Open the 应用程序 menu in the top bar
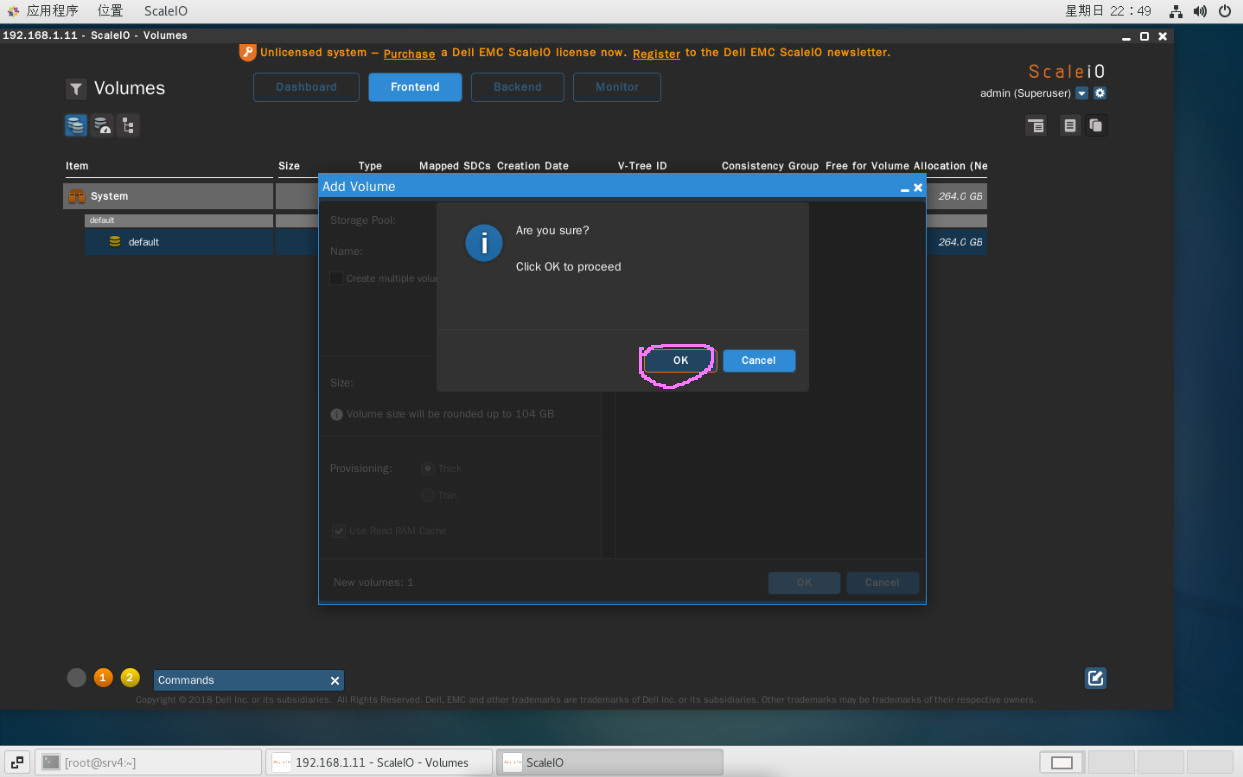This screenshot has height=777, width=1243. click(x=52, y=11)
